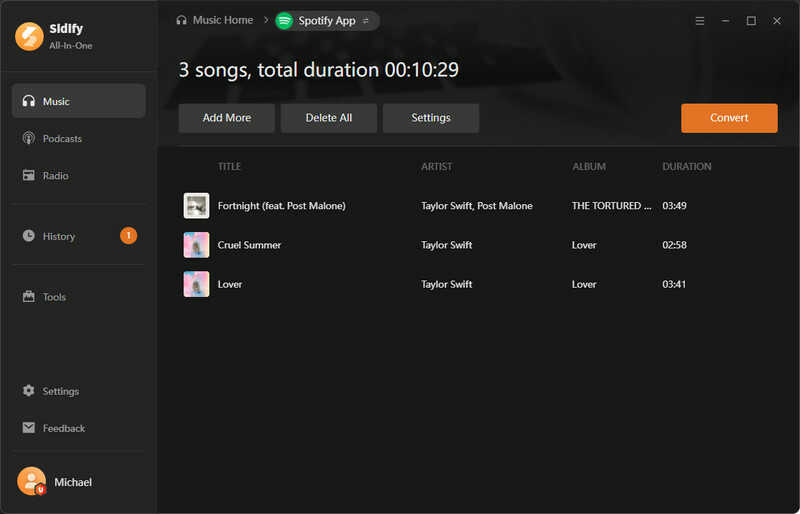The width and height of the screenshot is (800, 514).
Task: Select the Fortnight album cover thumbnail
Action: pos(196,206)
